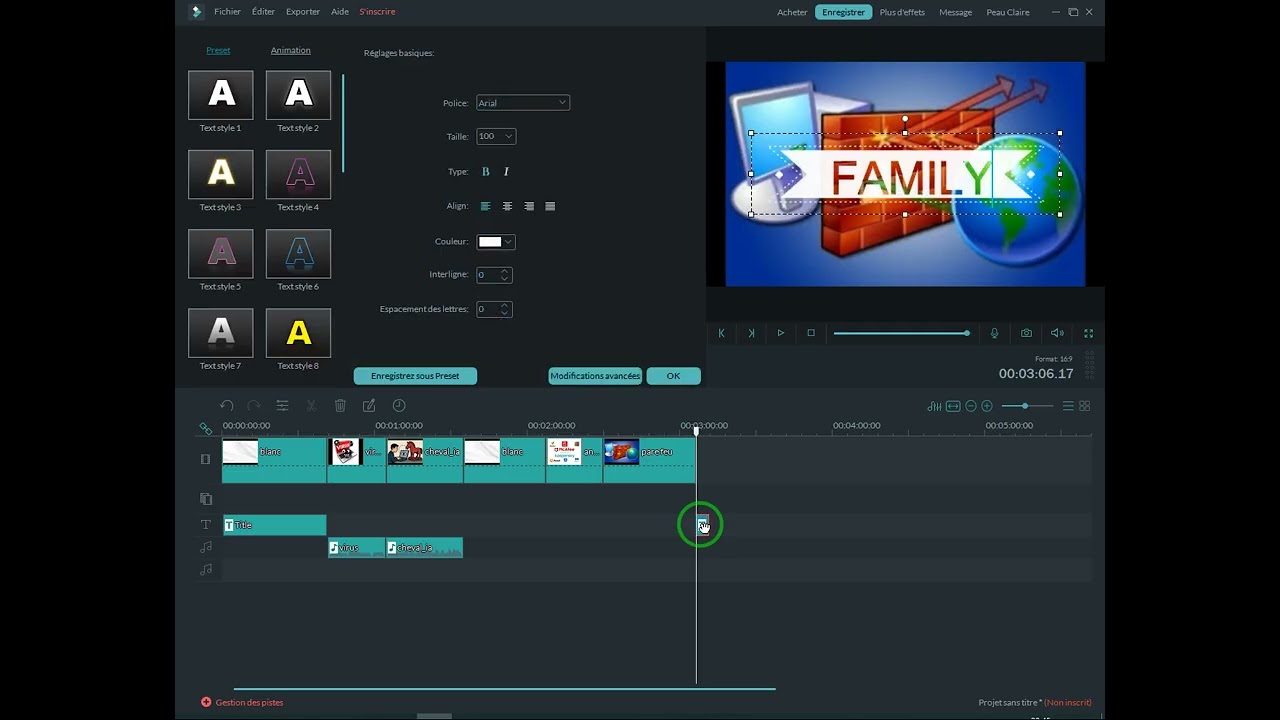Click the edit pencil icon in timeline toolbar
1280x720 pixels.
point(369,406)
